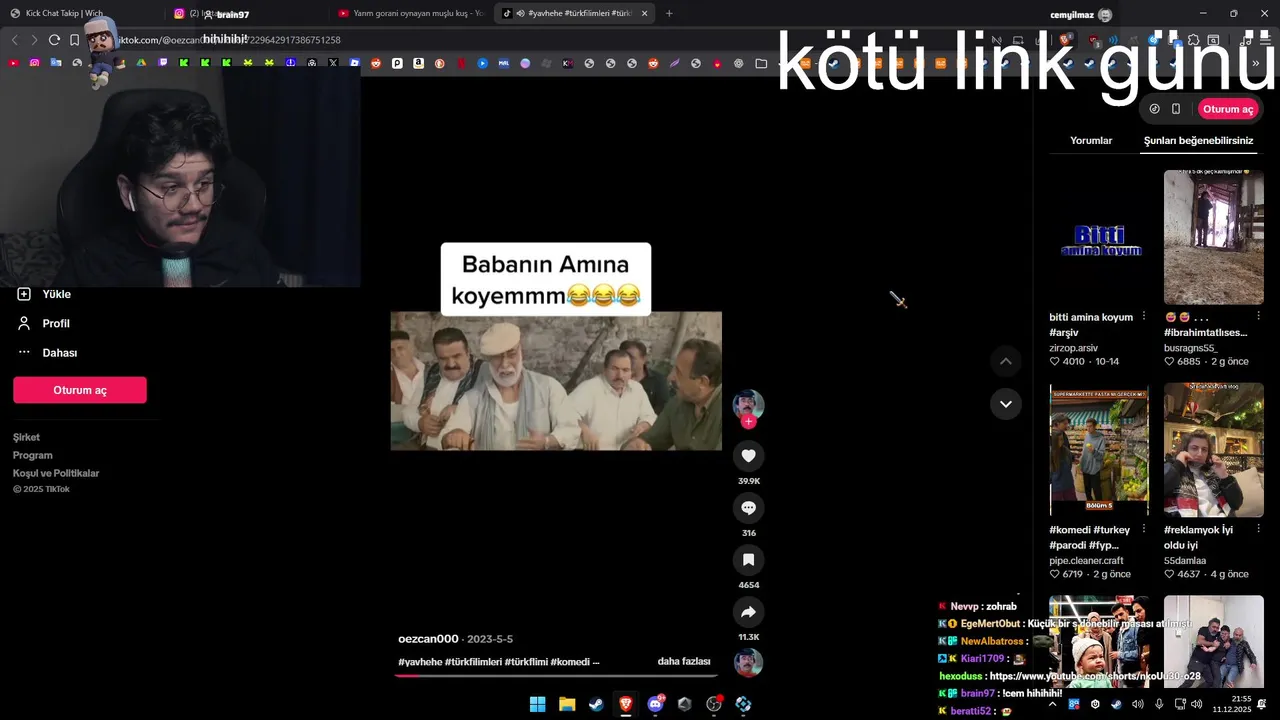Open the pipe.cleaner.craft supermarket thumbnail
This screenshot has height=720, width=1280.
(x=1099, y=449)
